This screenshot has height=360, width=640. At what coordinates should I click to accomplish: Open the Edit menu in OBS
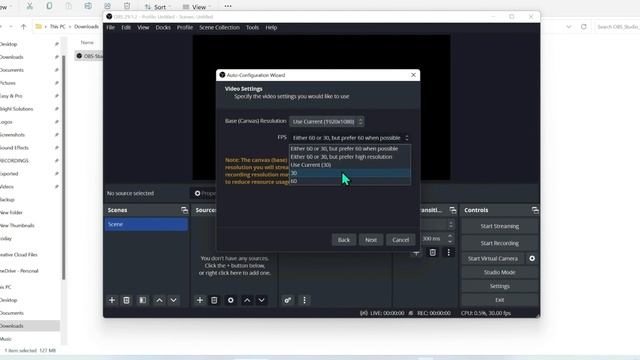(126, 27)
